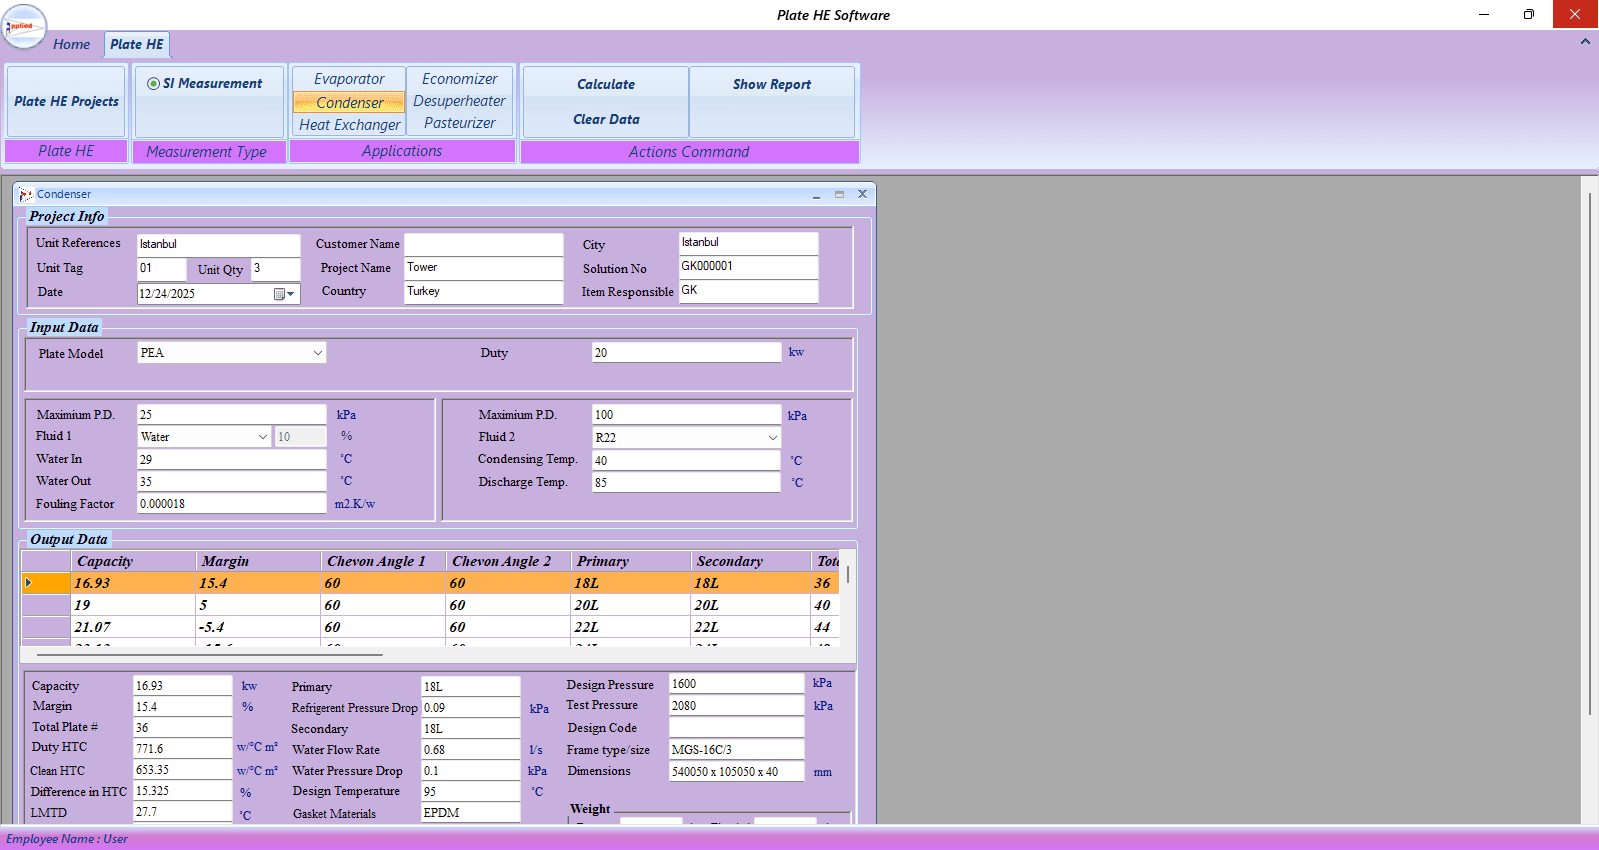Select the Condenser application
Image resolution: width=1599 pixels, height=850 pixels.
pyautogui.click(x=349, y=102)
